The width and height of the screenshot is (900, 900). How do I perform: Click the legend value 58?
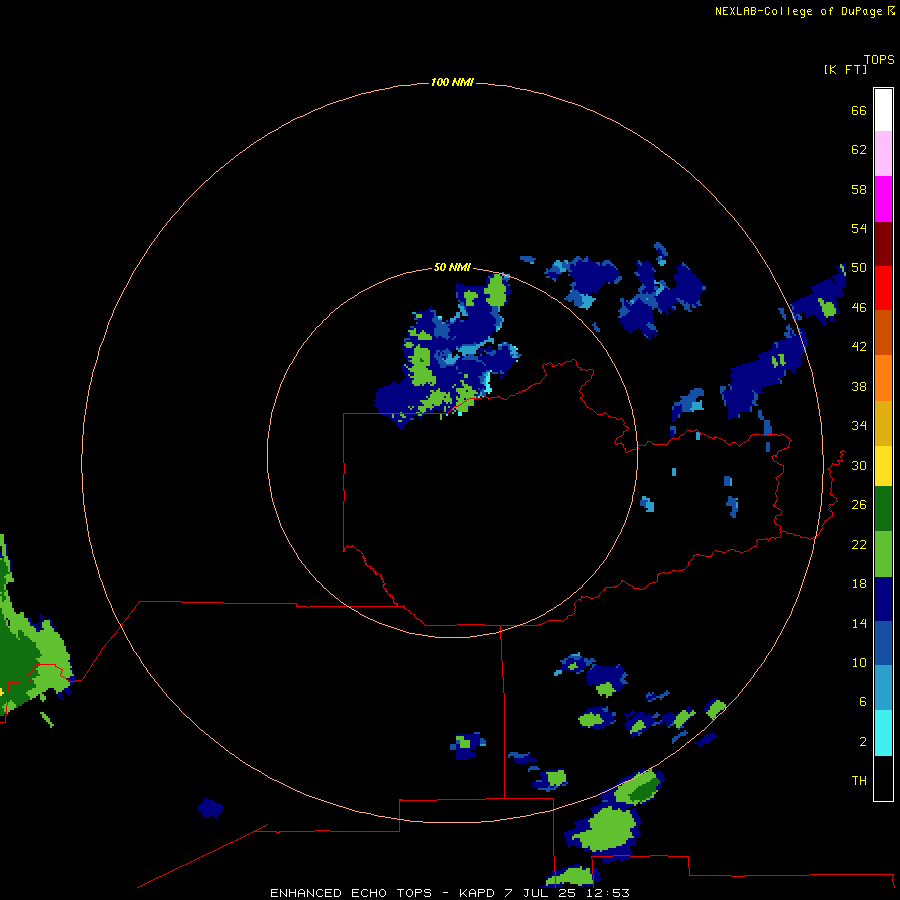click(859, 189)
